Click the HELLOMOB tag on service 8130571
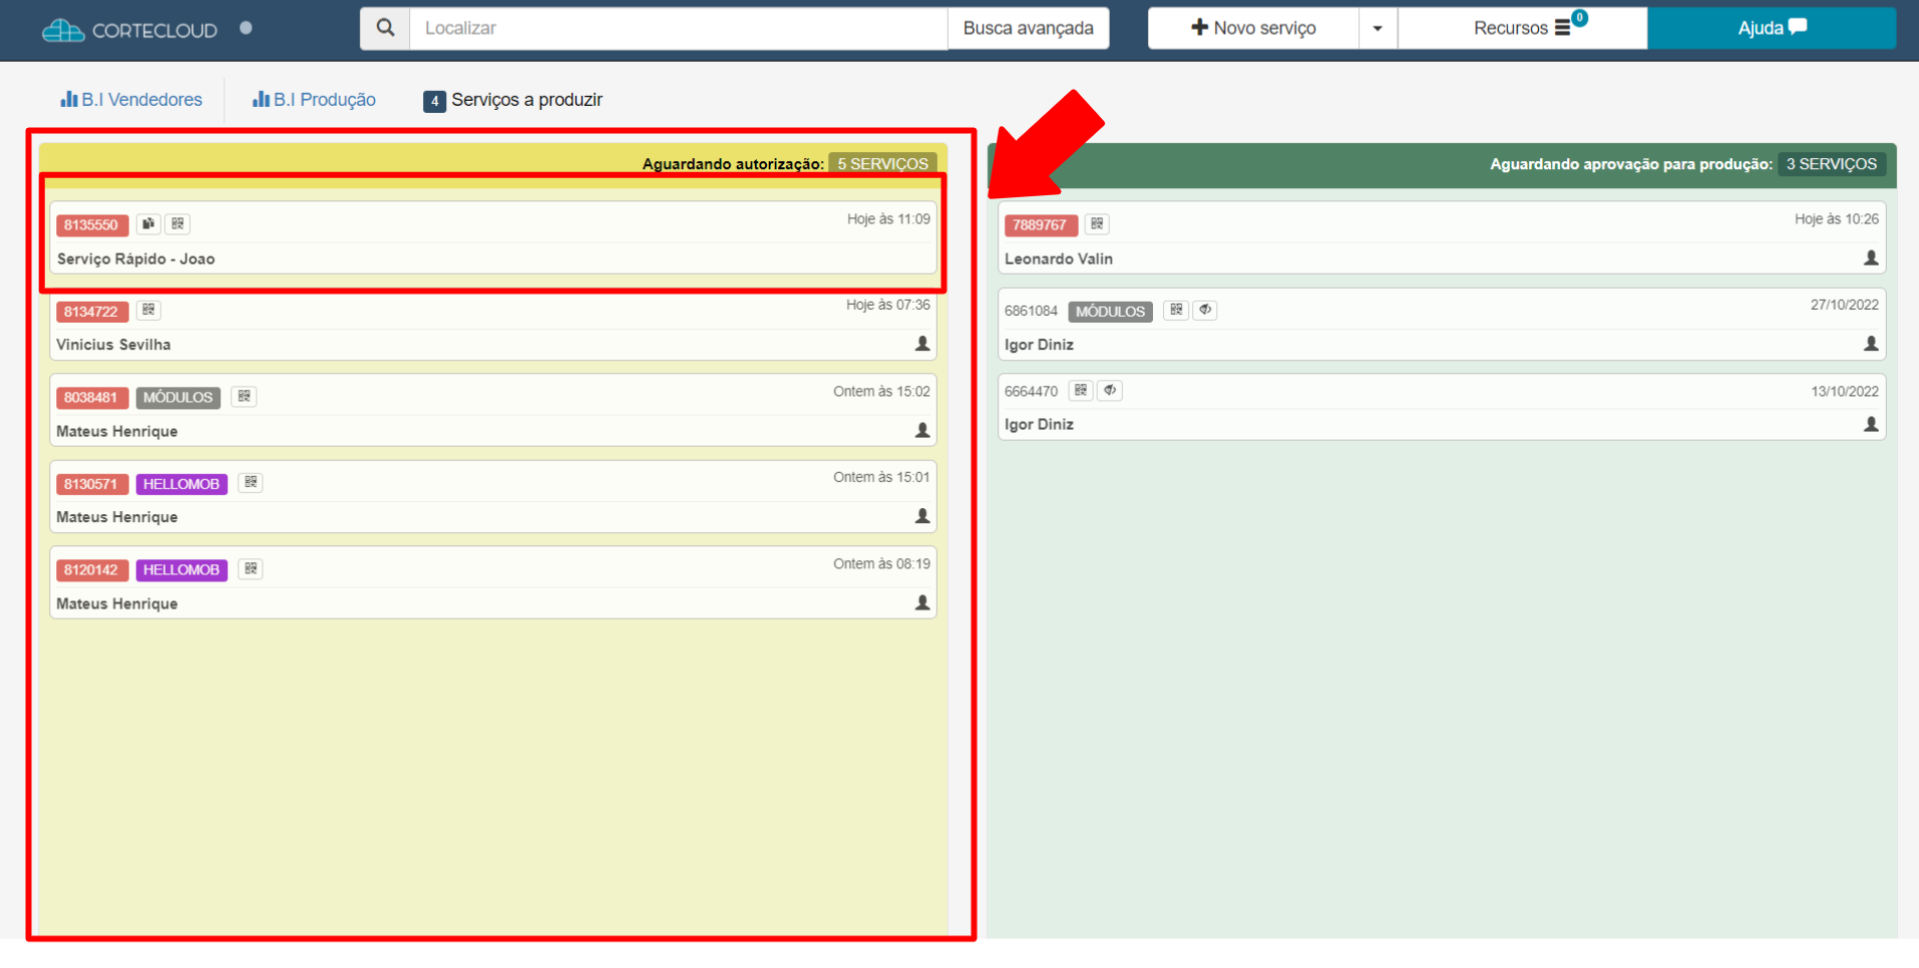Screen dimensions: 1919x968 (181, 484)
